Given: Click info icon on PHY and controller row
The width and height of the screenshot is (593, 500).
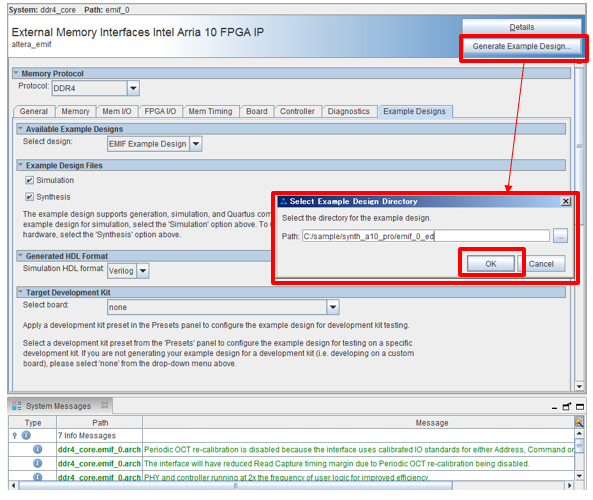Looking at the screenshot, I should pos(37,477).
